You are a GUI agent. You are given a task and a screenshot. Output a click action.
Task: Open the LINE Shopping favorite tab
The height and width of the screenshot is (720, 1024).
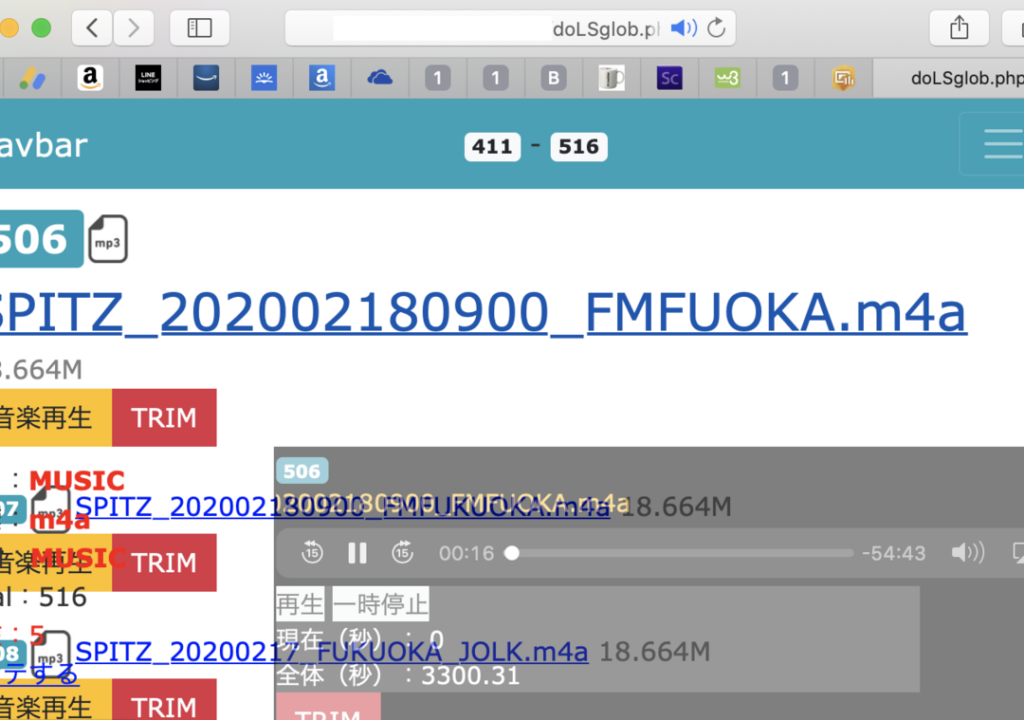pyautogui.click(x=148, y=78)
